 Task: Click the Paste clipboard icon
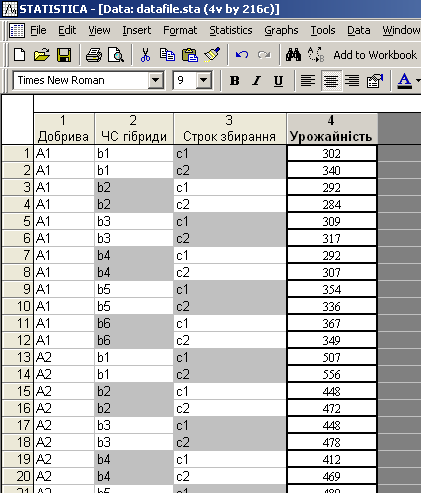[x=190, y=55]
